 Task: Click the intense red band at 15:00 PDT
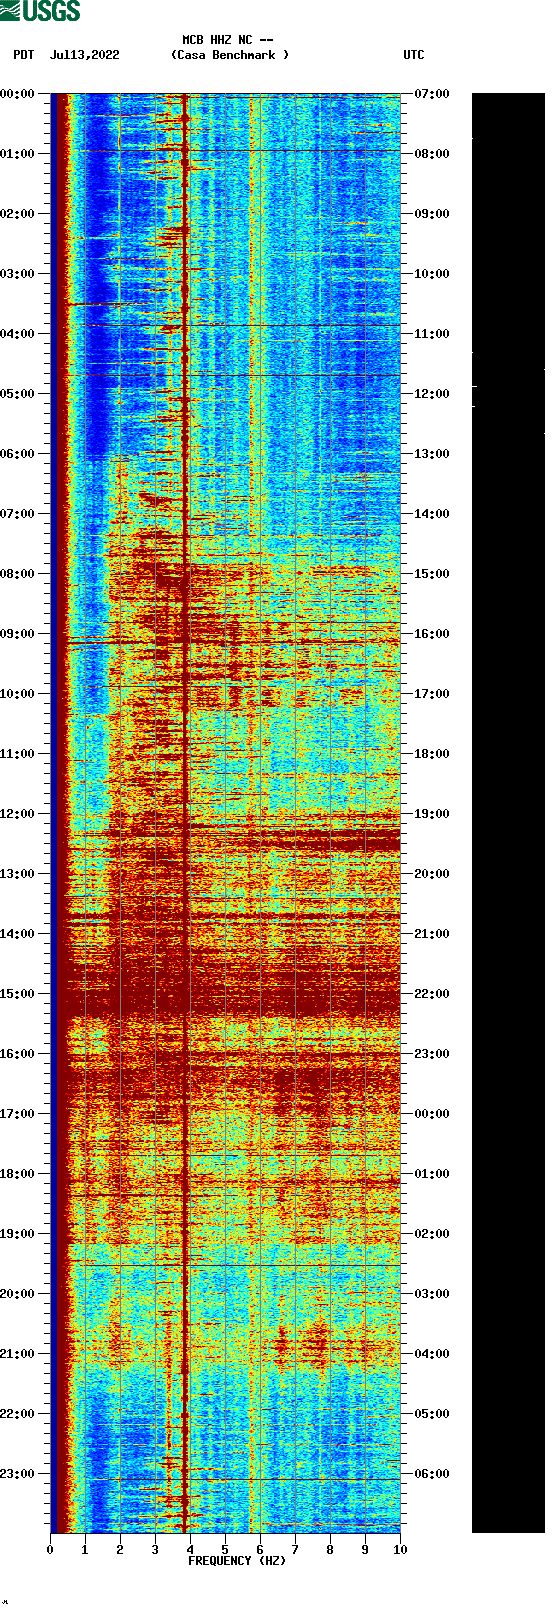pyautogui.click(x=230, y=995)
